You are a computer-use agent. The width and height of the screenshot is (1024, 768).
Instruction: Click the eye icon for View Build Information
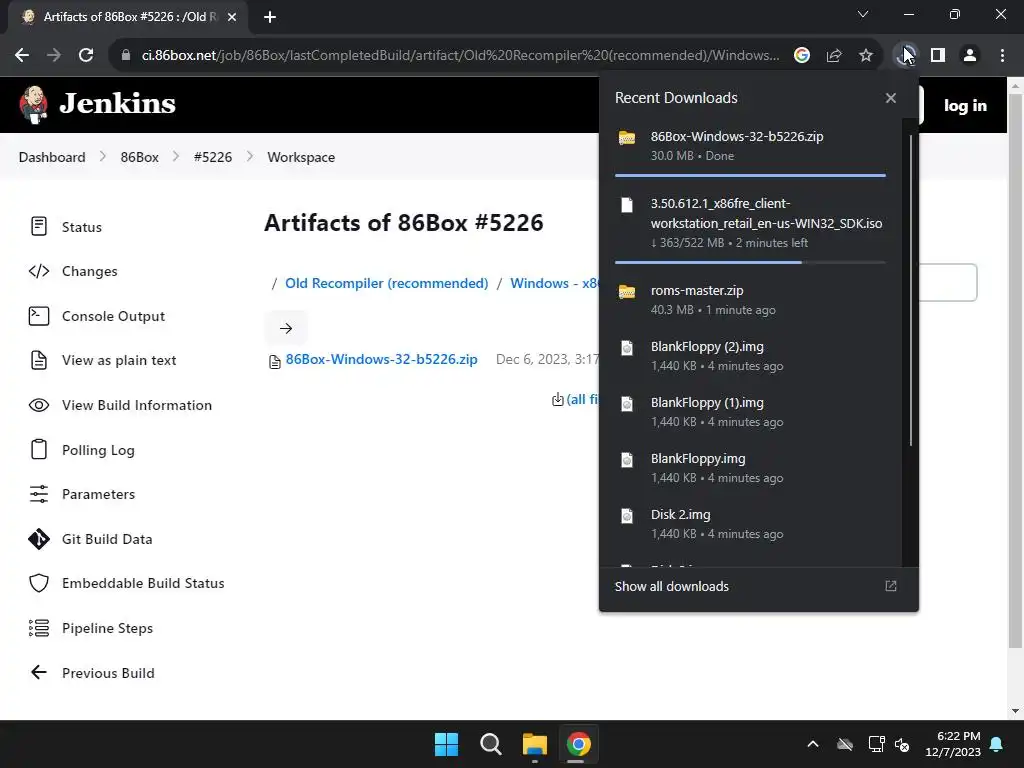pos(39,405)
